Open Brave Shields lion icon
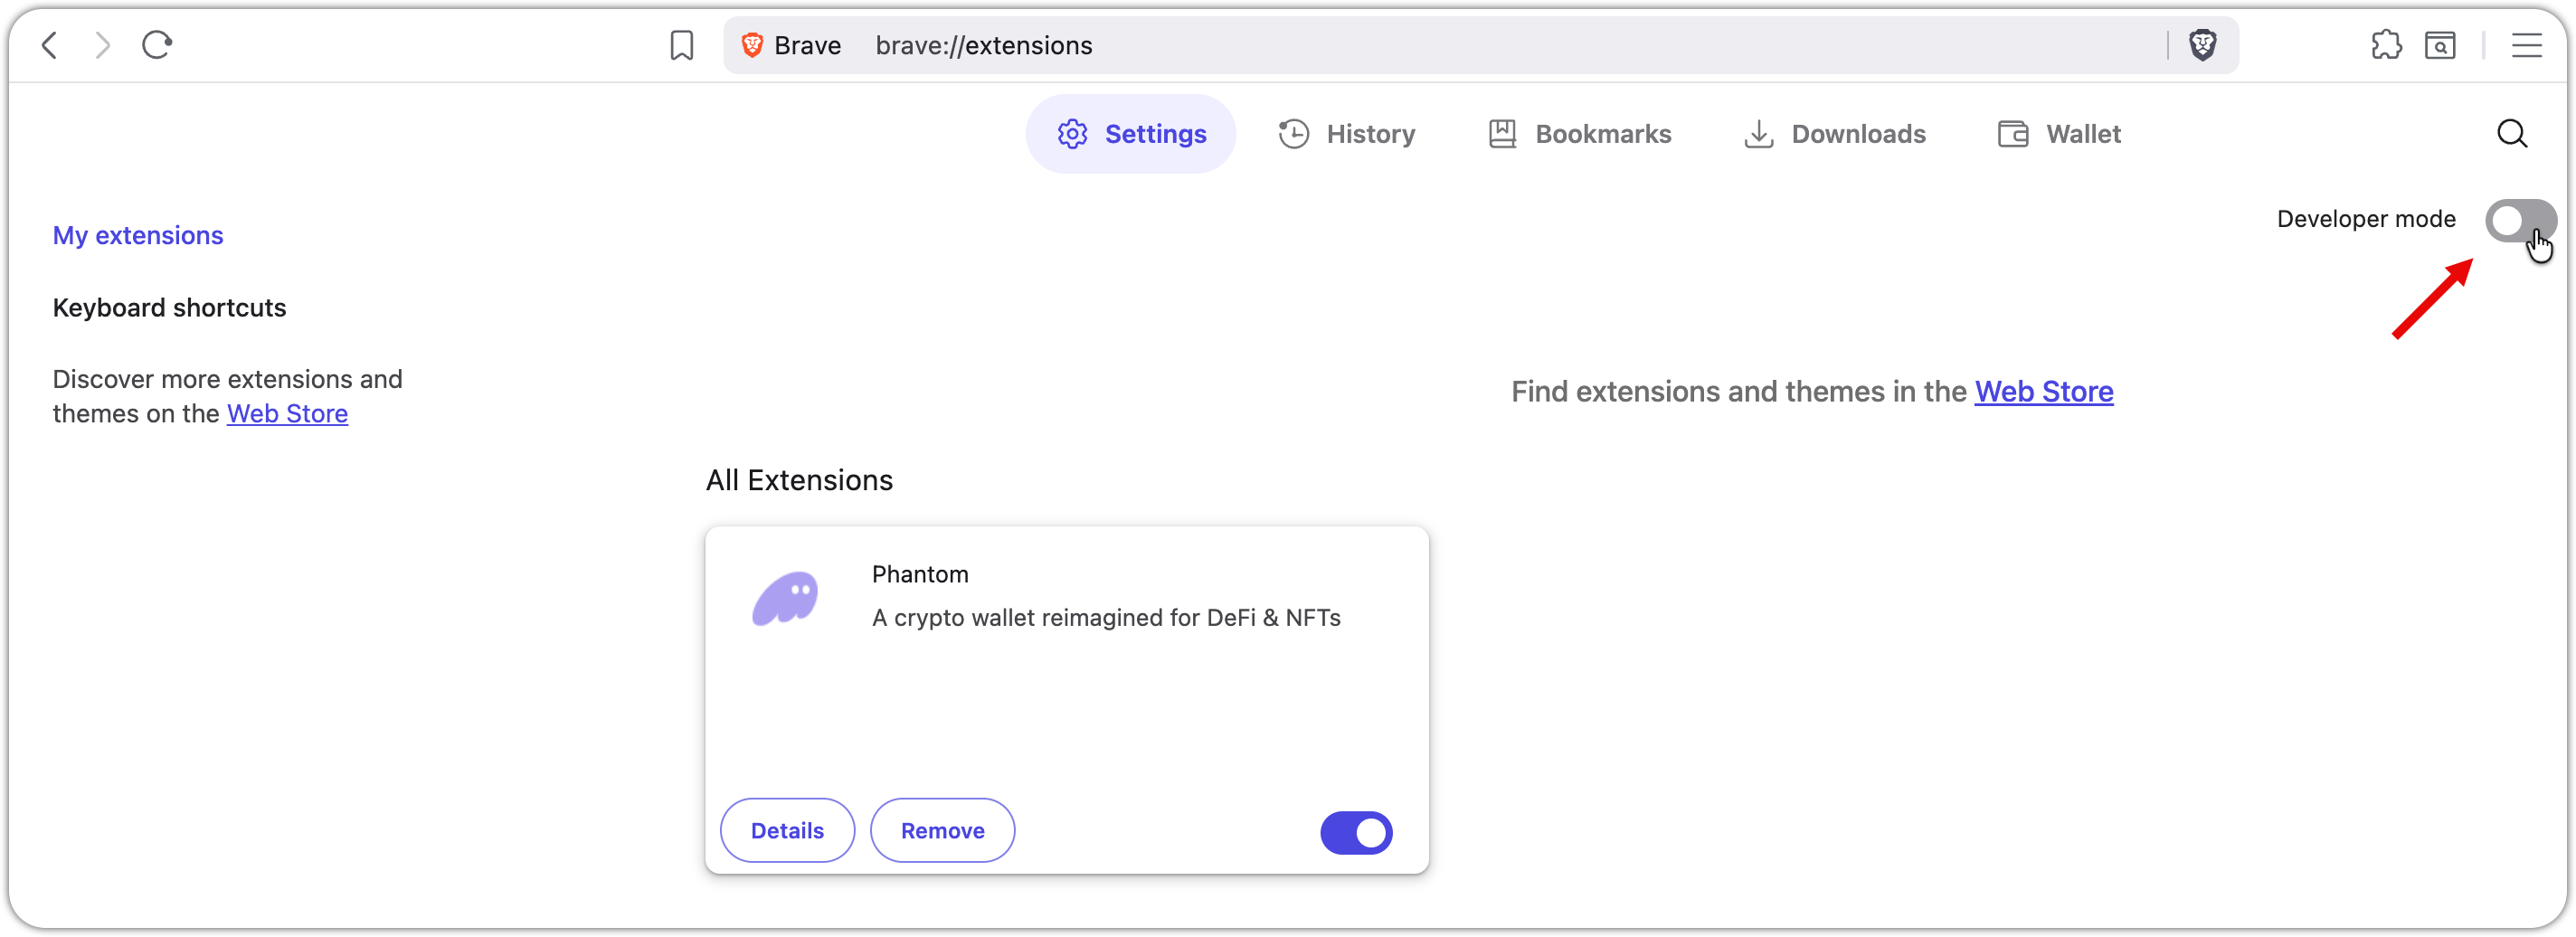The image size is (2576, 937). click(x=2202, y=45)
